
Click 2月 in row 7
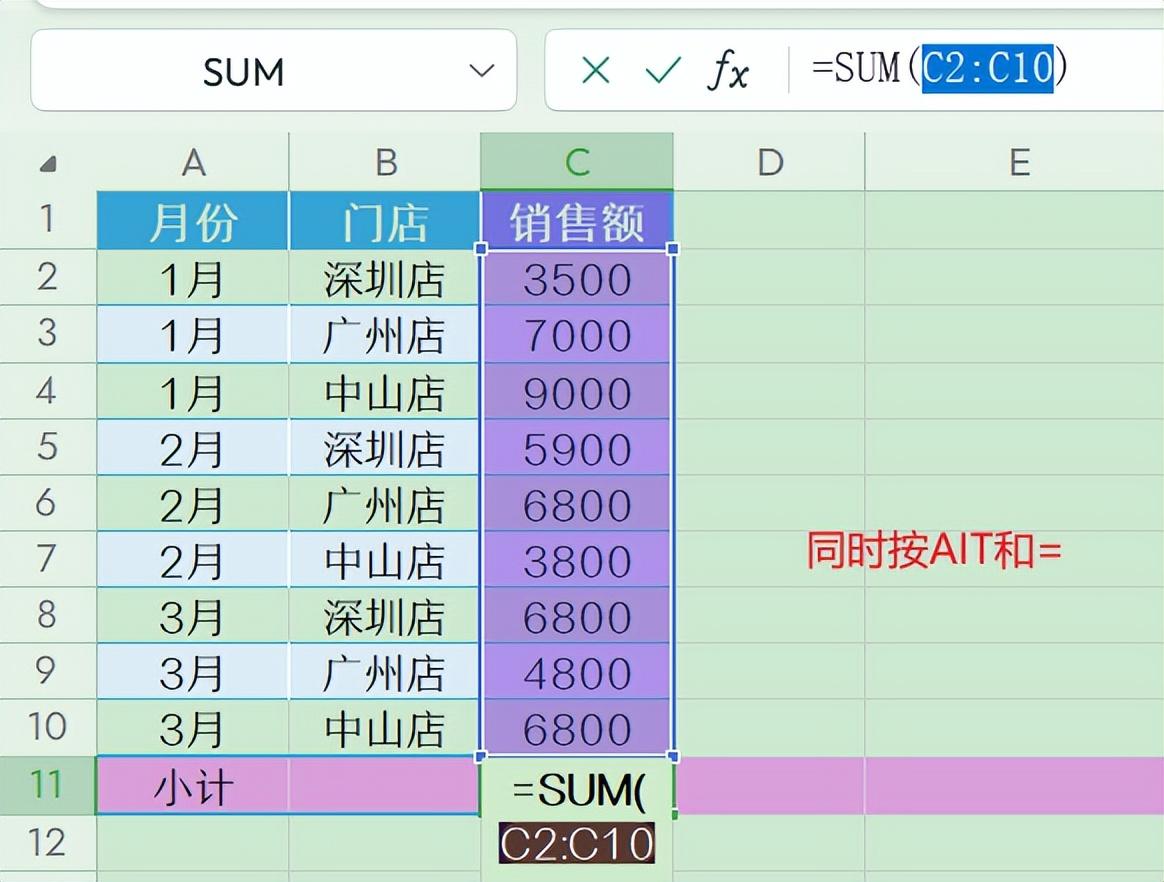pyautogui.click(x=193, y=560)
